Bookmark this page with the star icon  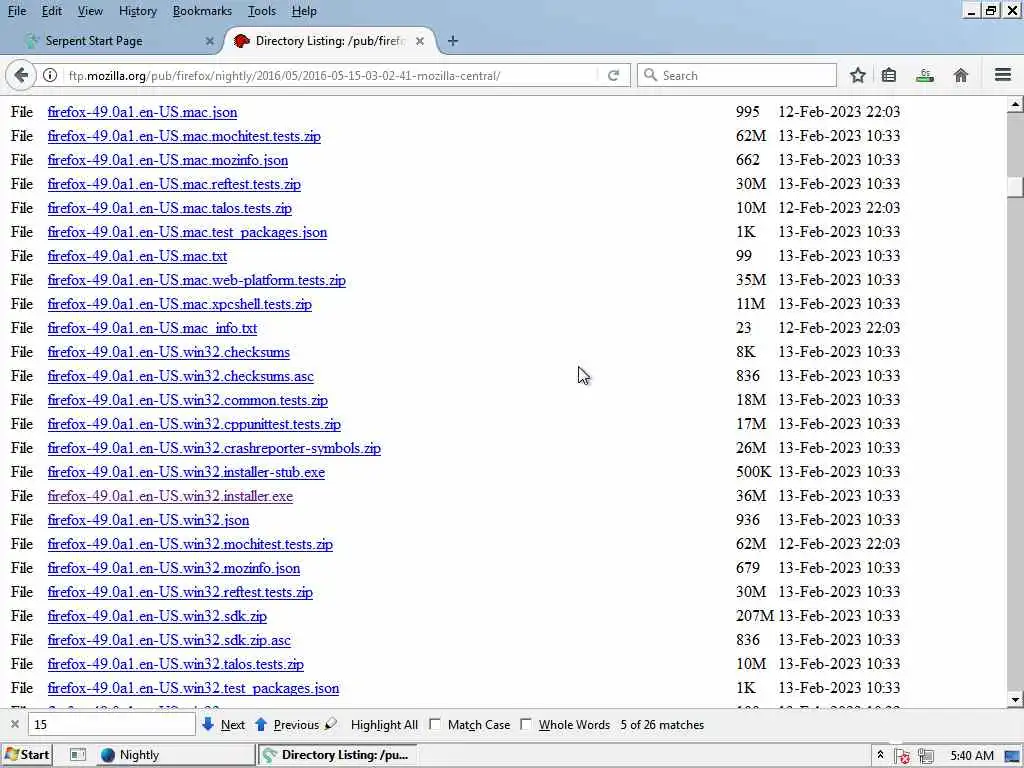point(857,75)
